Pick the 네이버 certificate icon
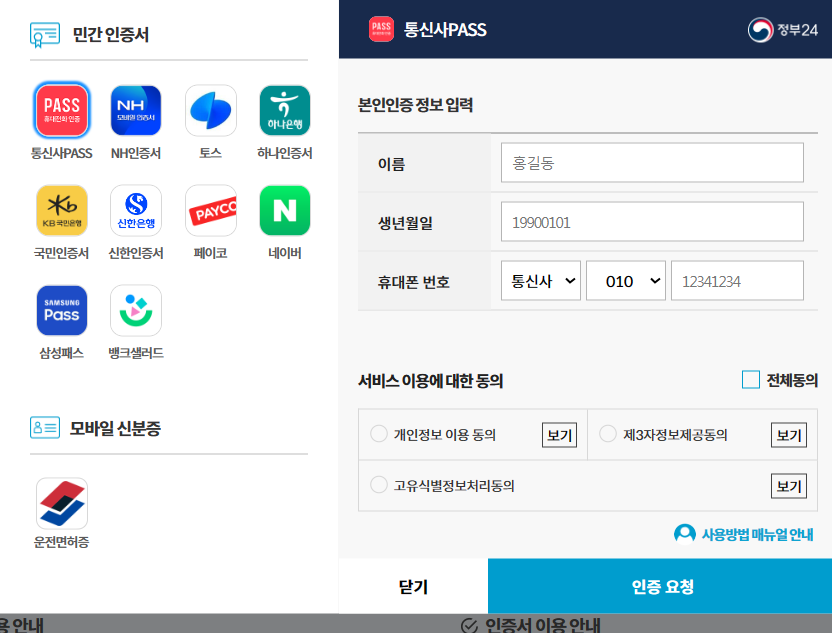Screen dimensions: 832x633 click(x=285, y=210)
